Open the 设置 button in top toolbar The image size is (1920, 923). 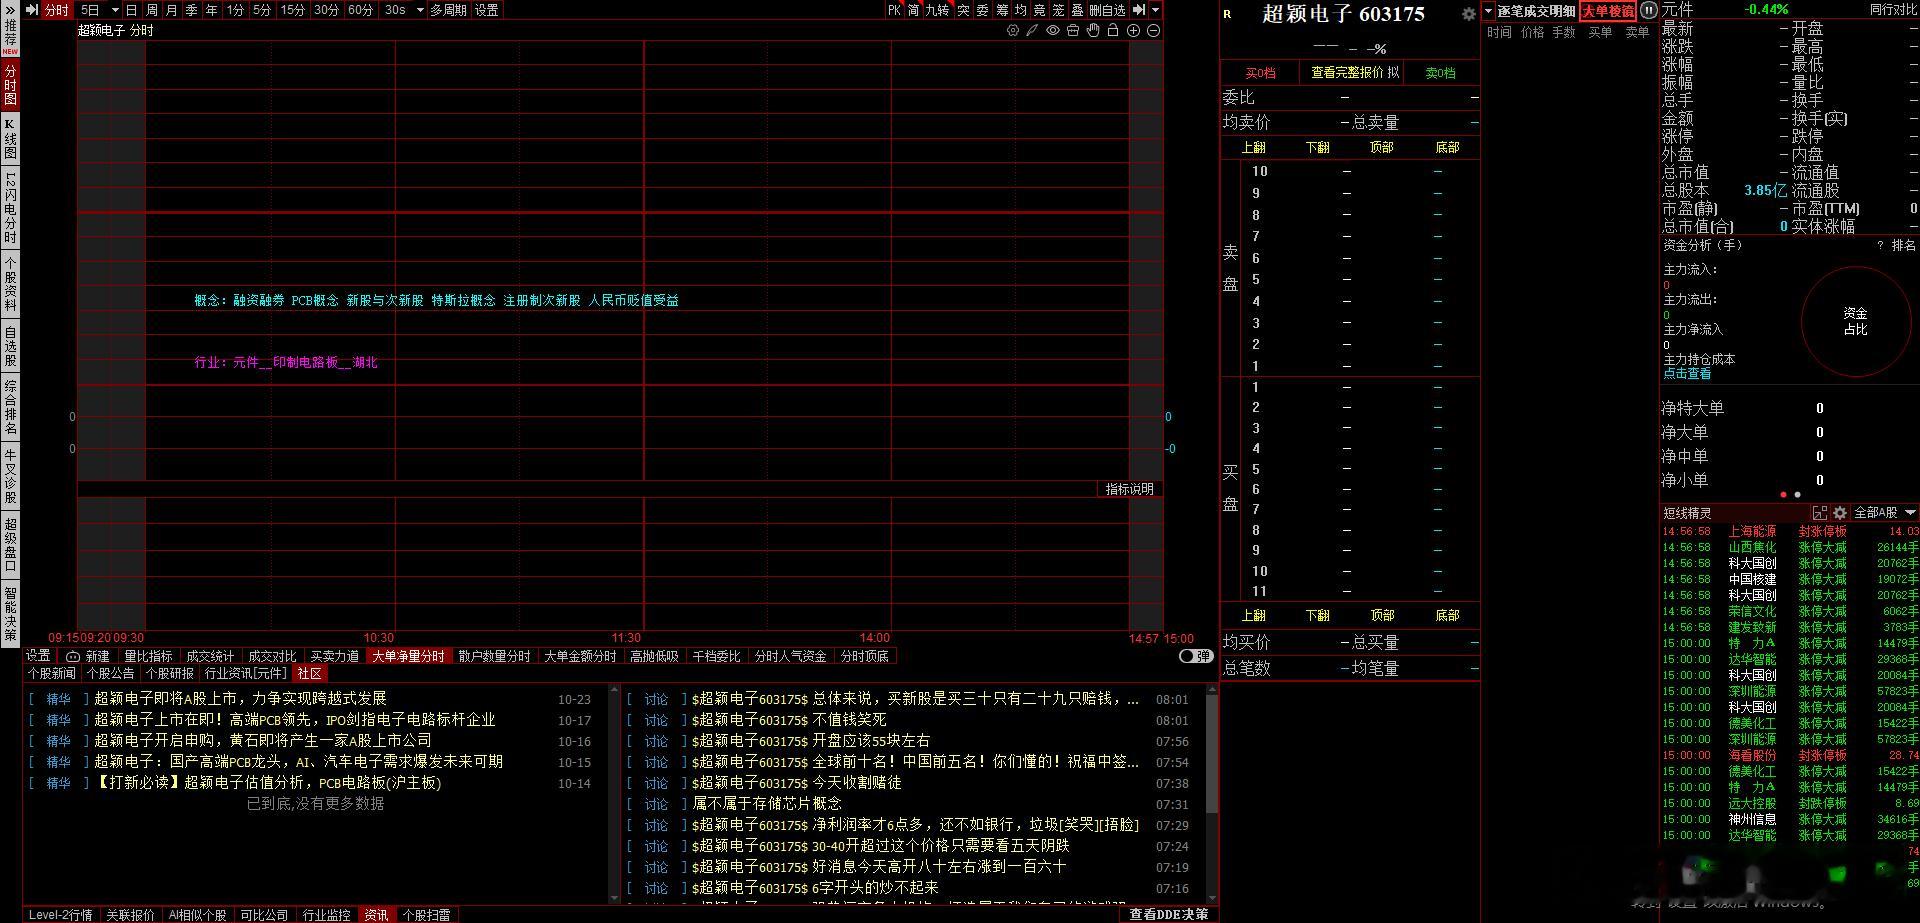click(487, 10)
